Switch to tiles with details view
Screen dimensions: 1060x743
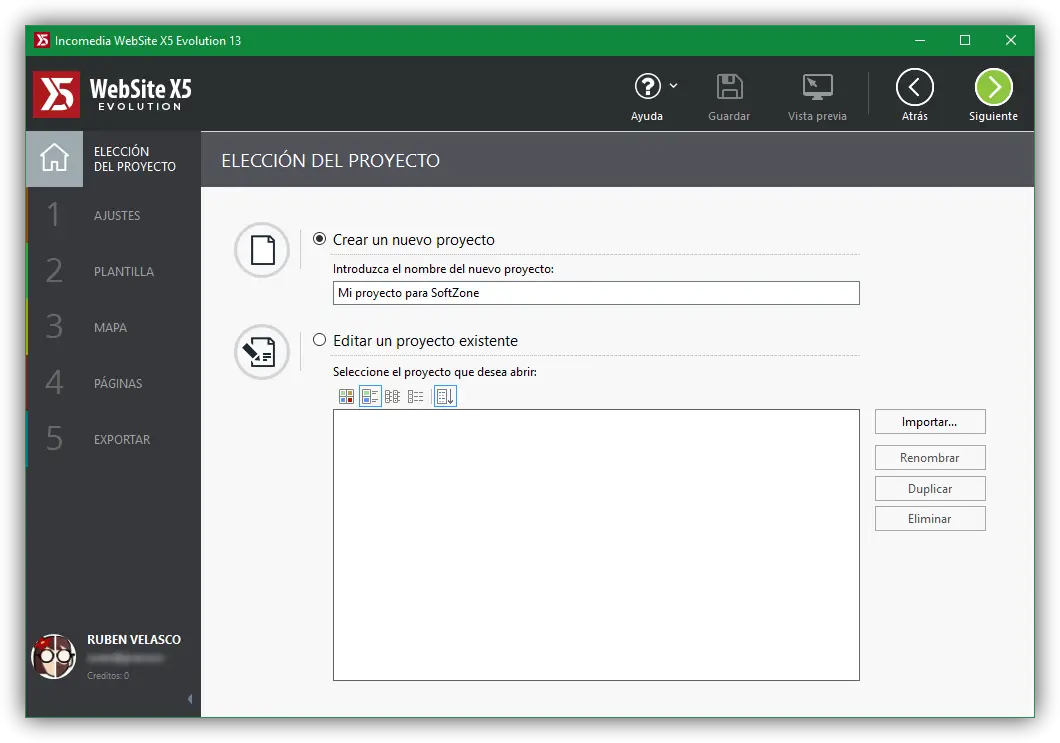[x=370, y=396]
